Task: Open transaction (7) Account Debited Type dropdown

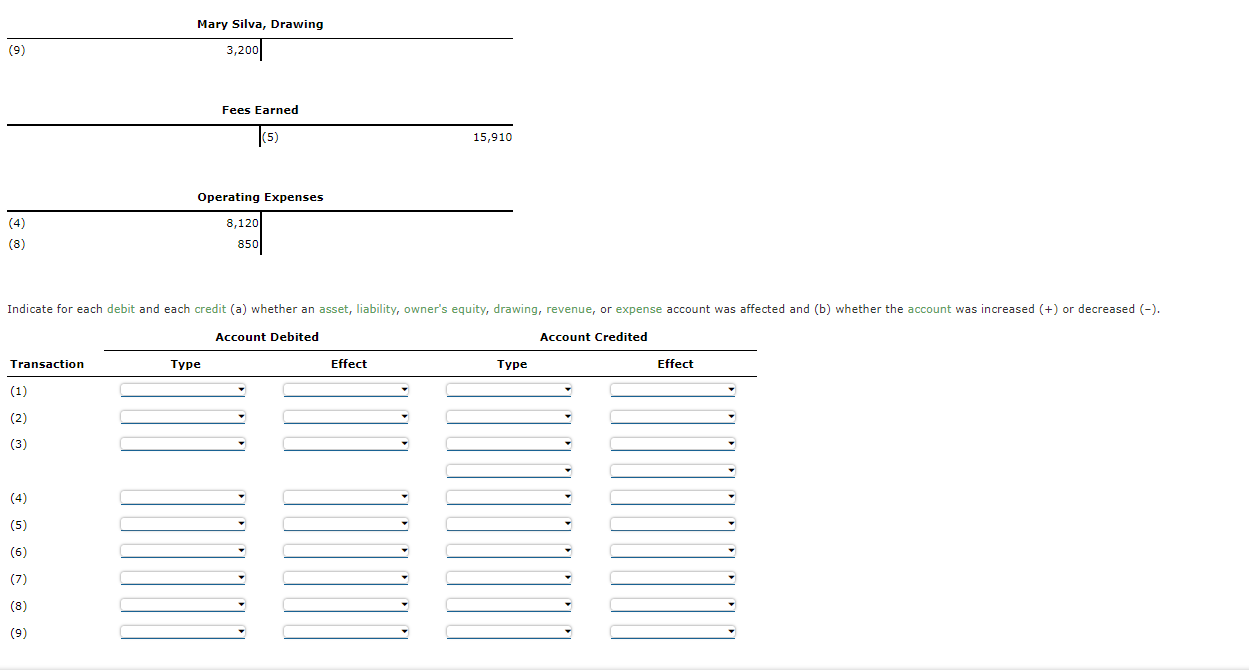Action: [183, 578]
